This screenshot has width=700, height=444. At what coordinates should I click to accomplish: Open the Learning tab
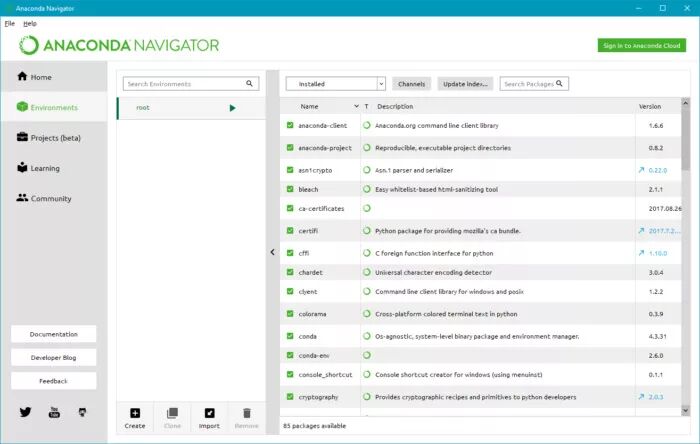[x=54, y=168]
